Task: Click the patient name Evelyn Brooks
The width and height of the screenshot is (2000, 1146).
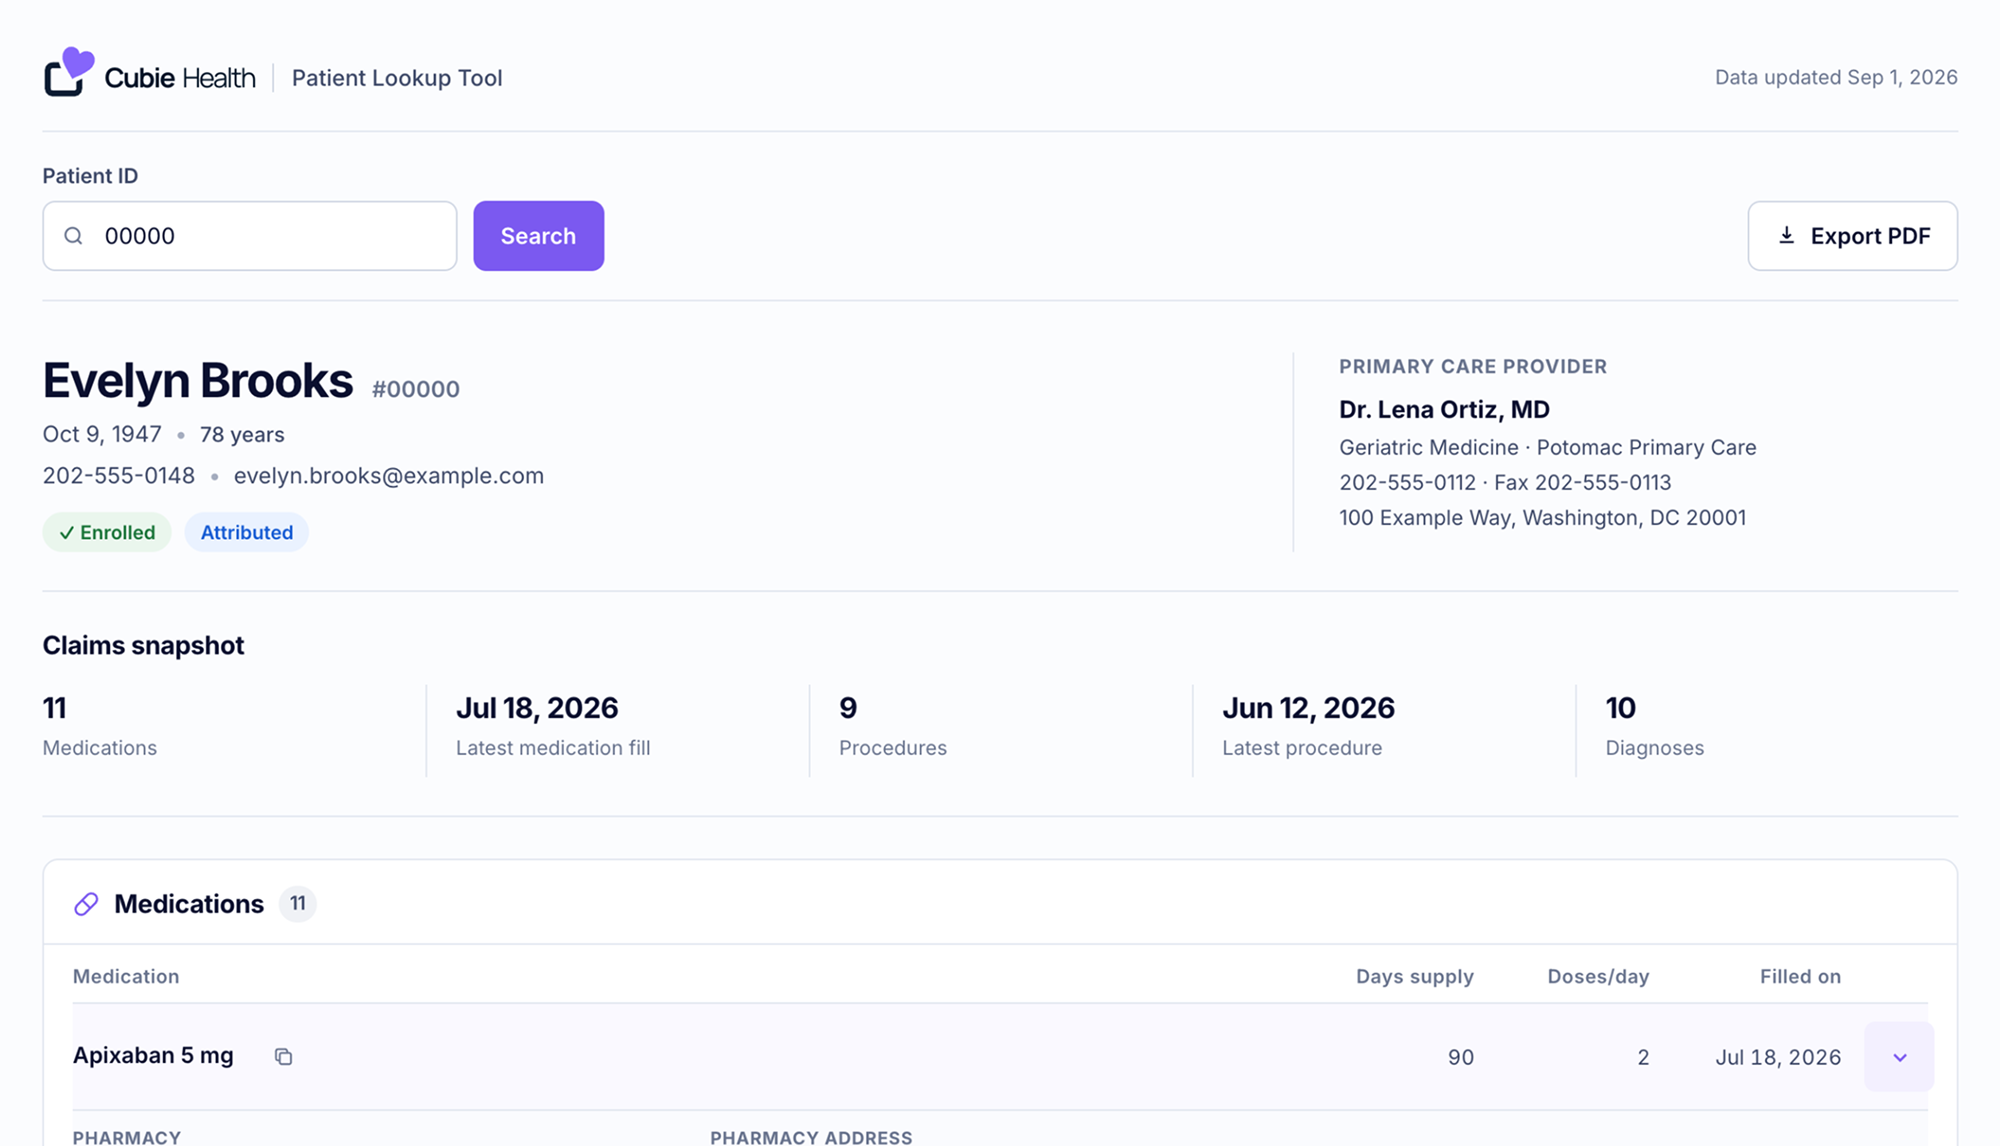Action: tap(198, 381)
